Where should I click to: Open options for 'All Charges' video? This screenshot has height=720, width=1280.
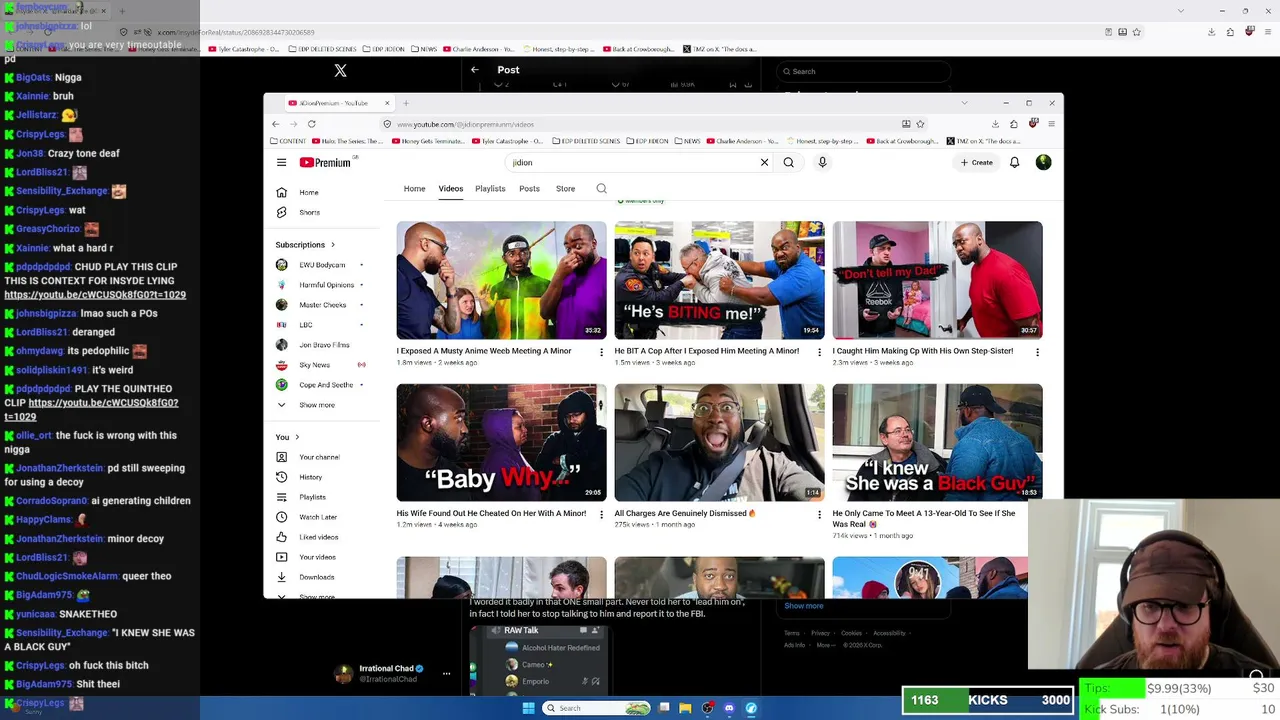[819, 514]
